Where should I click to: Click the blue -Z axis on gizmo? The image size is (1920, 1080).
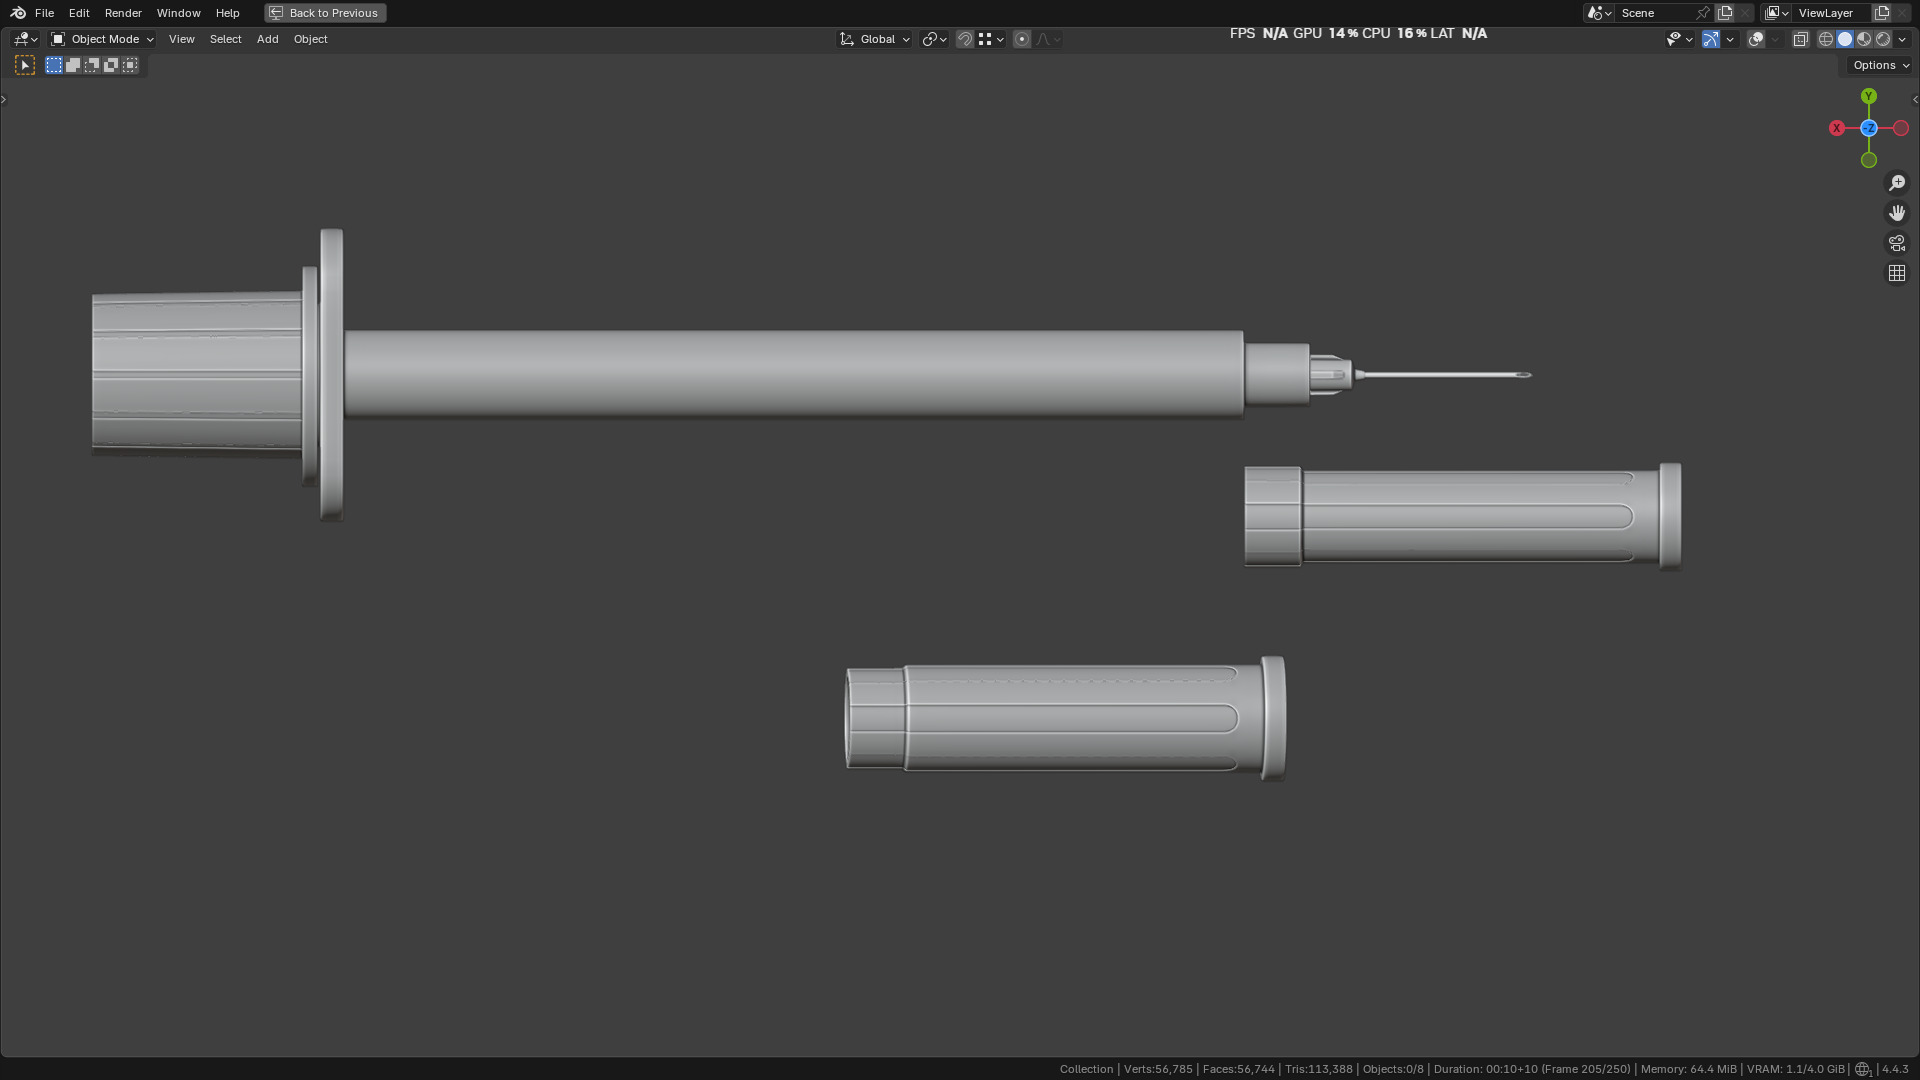(x=1869, y=128)
